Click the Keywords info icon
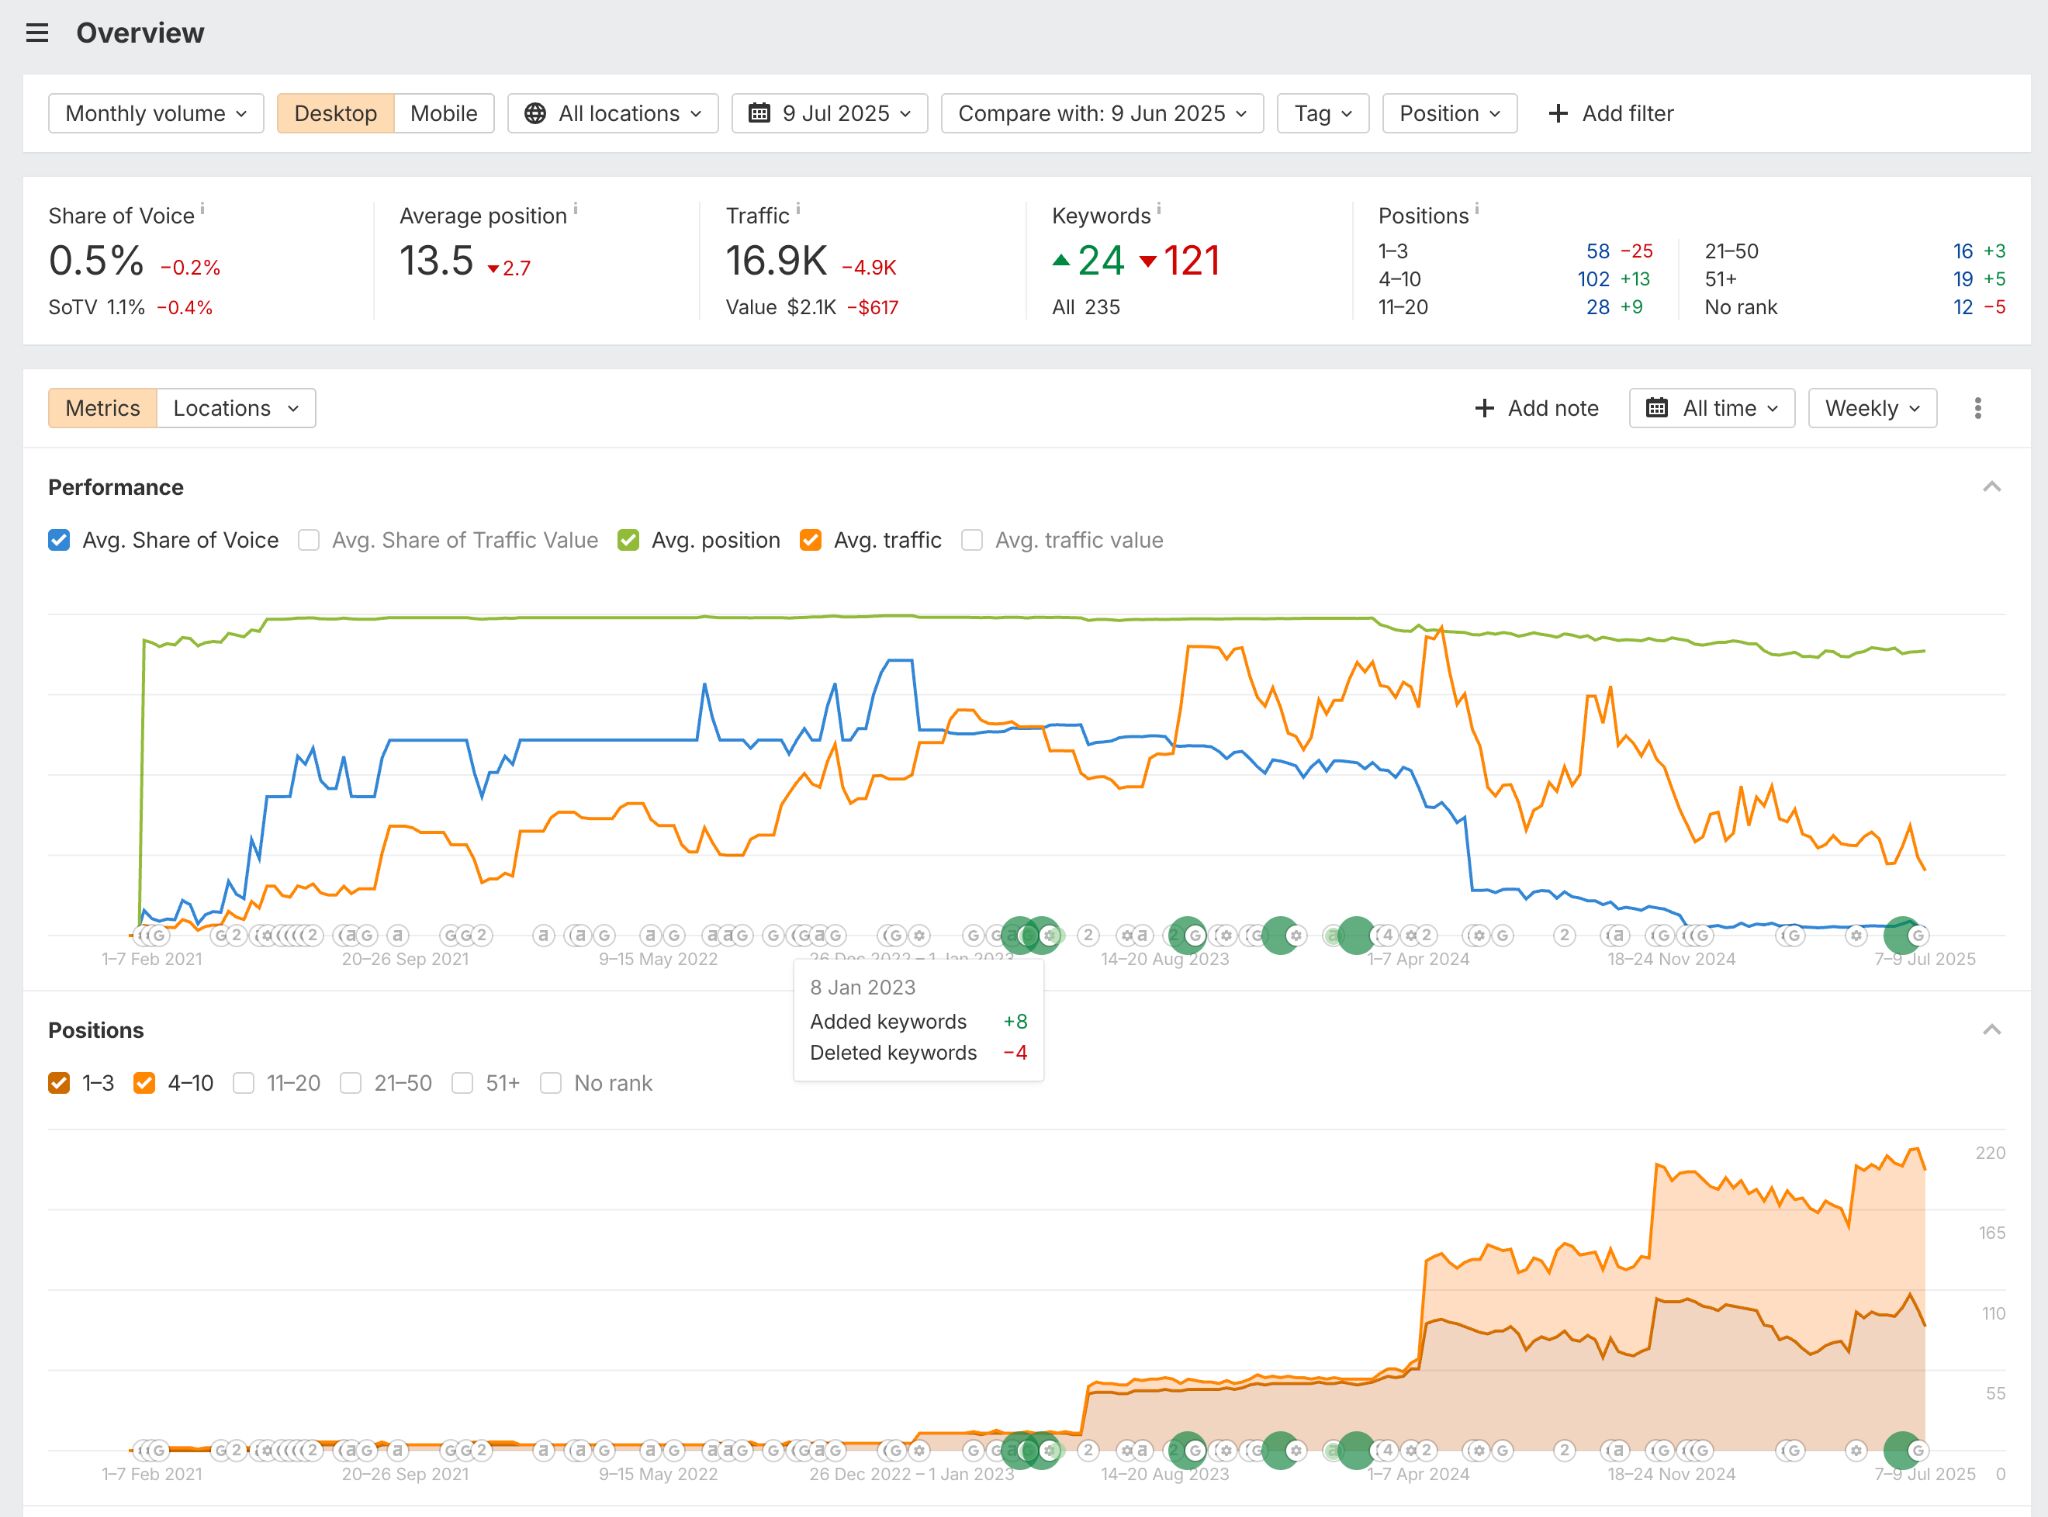Image resolution: width=2048 pixels, height=1517 pixels. point(1159,207)
